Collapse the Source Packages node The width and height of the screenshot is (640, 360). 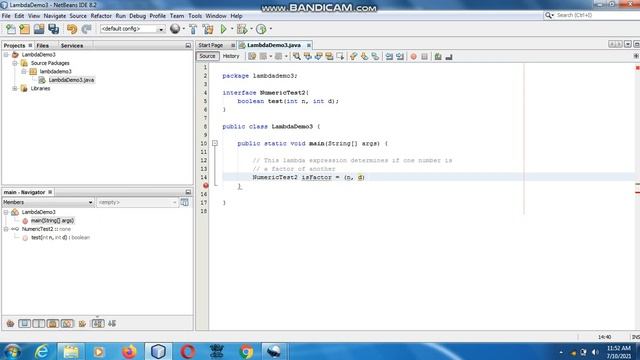pyautogui.click(x=15, y=63)
